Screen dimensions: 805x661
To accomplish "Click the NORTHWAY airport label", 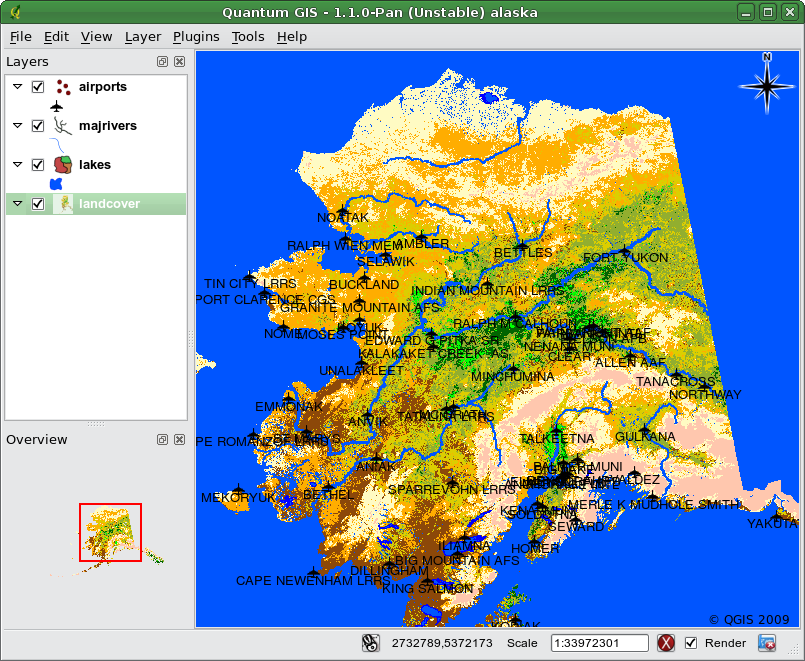I will tap(705, 395).
